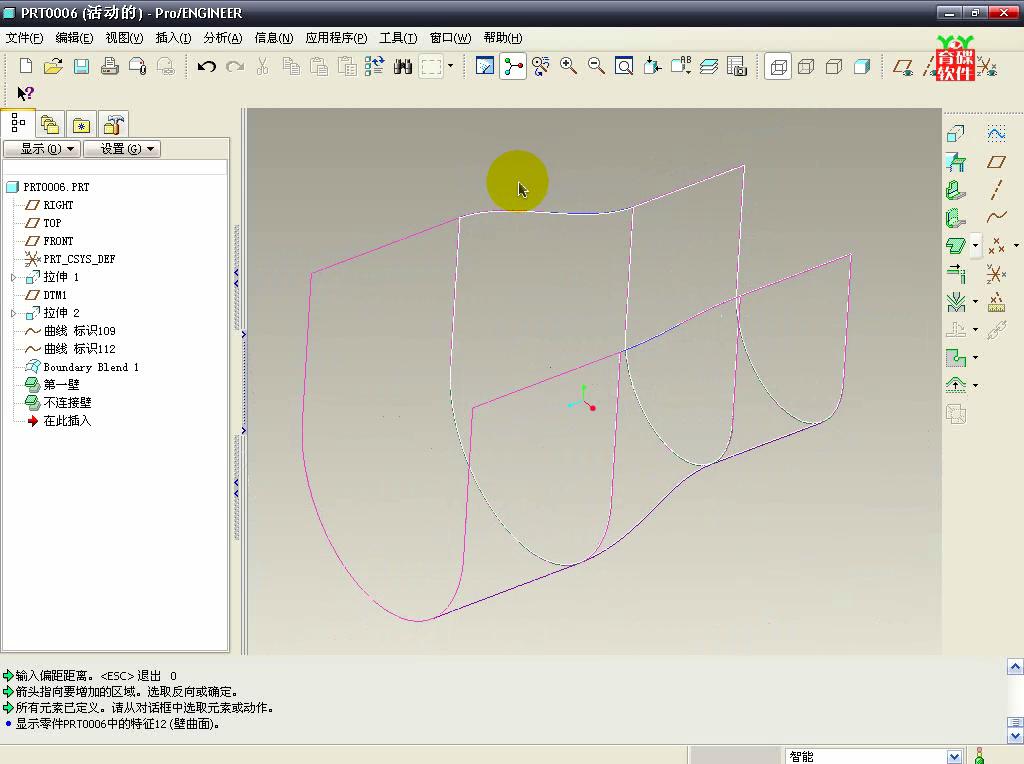Open the 分析(A) menu

point(223,38)
